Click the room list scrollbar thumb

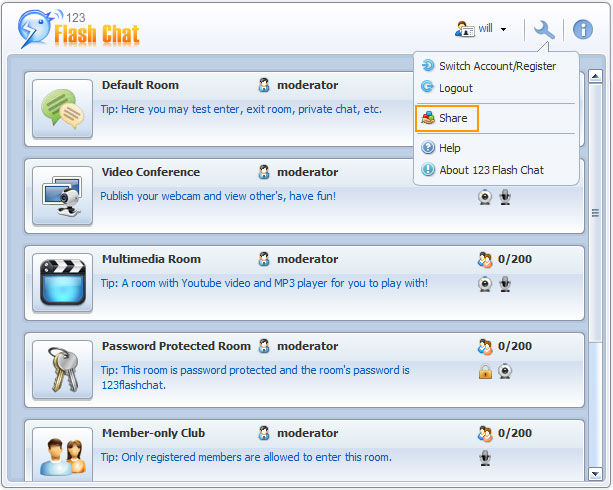pyautogui.click(x=595, y=213)
